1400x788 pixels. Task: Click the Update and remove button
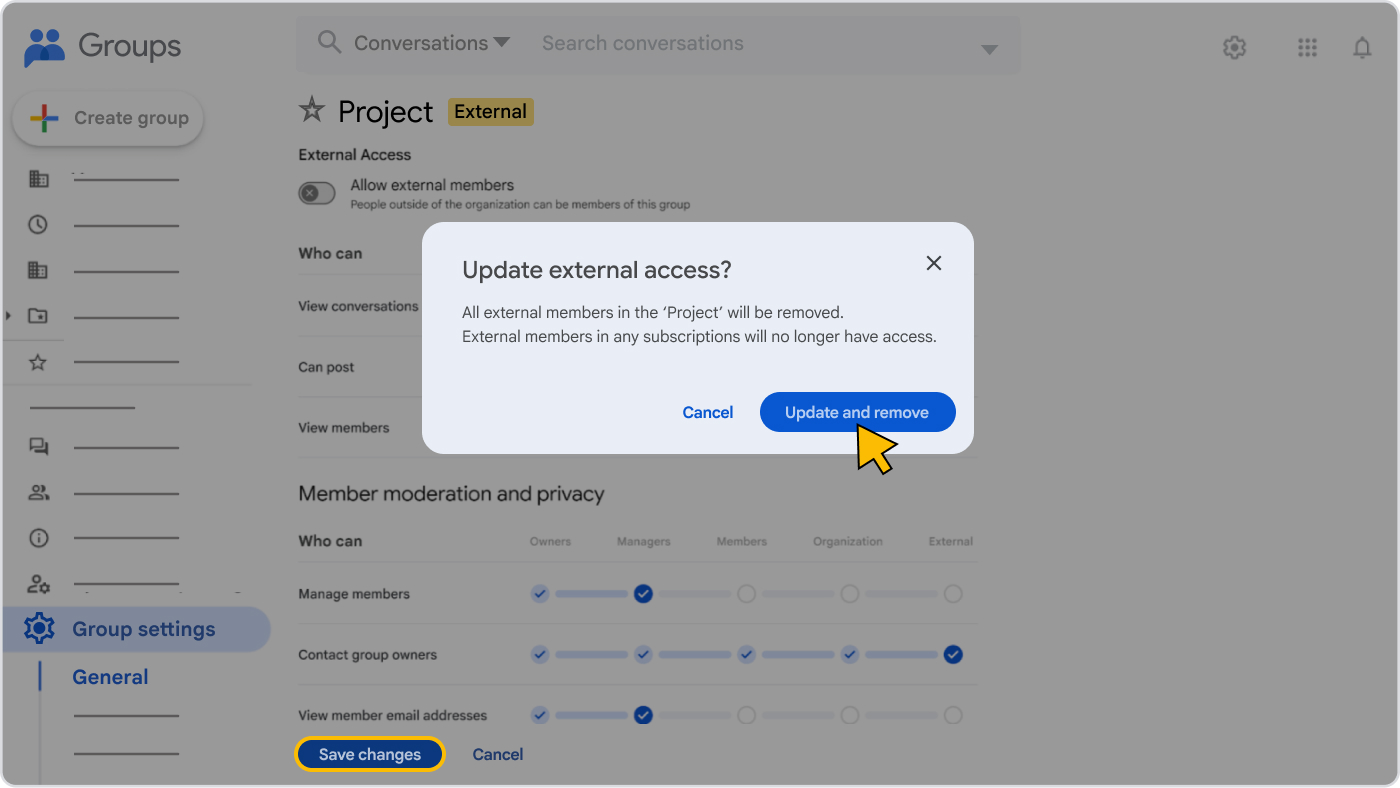click(x=857, y=412)
